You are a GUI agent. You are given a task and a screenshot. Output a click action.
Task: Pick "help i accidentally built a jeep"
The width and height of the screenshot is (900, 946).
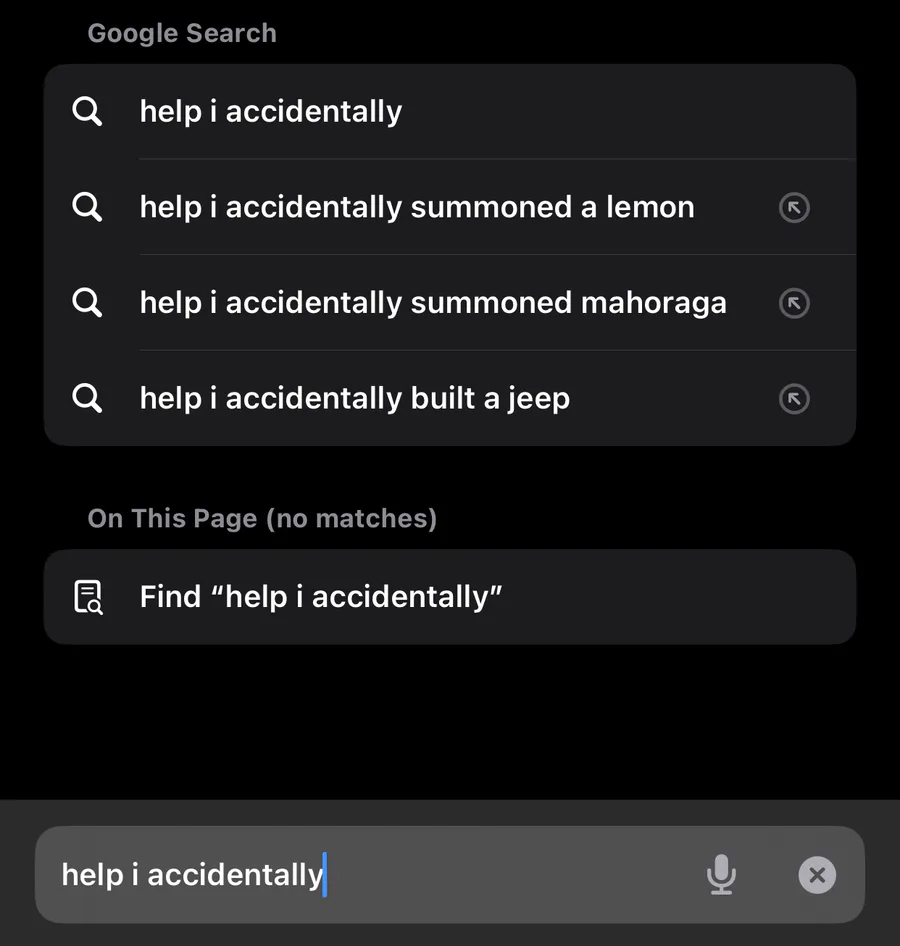355,398
